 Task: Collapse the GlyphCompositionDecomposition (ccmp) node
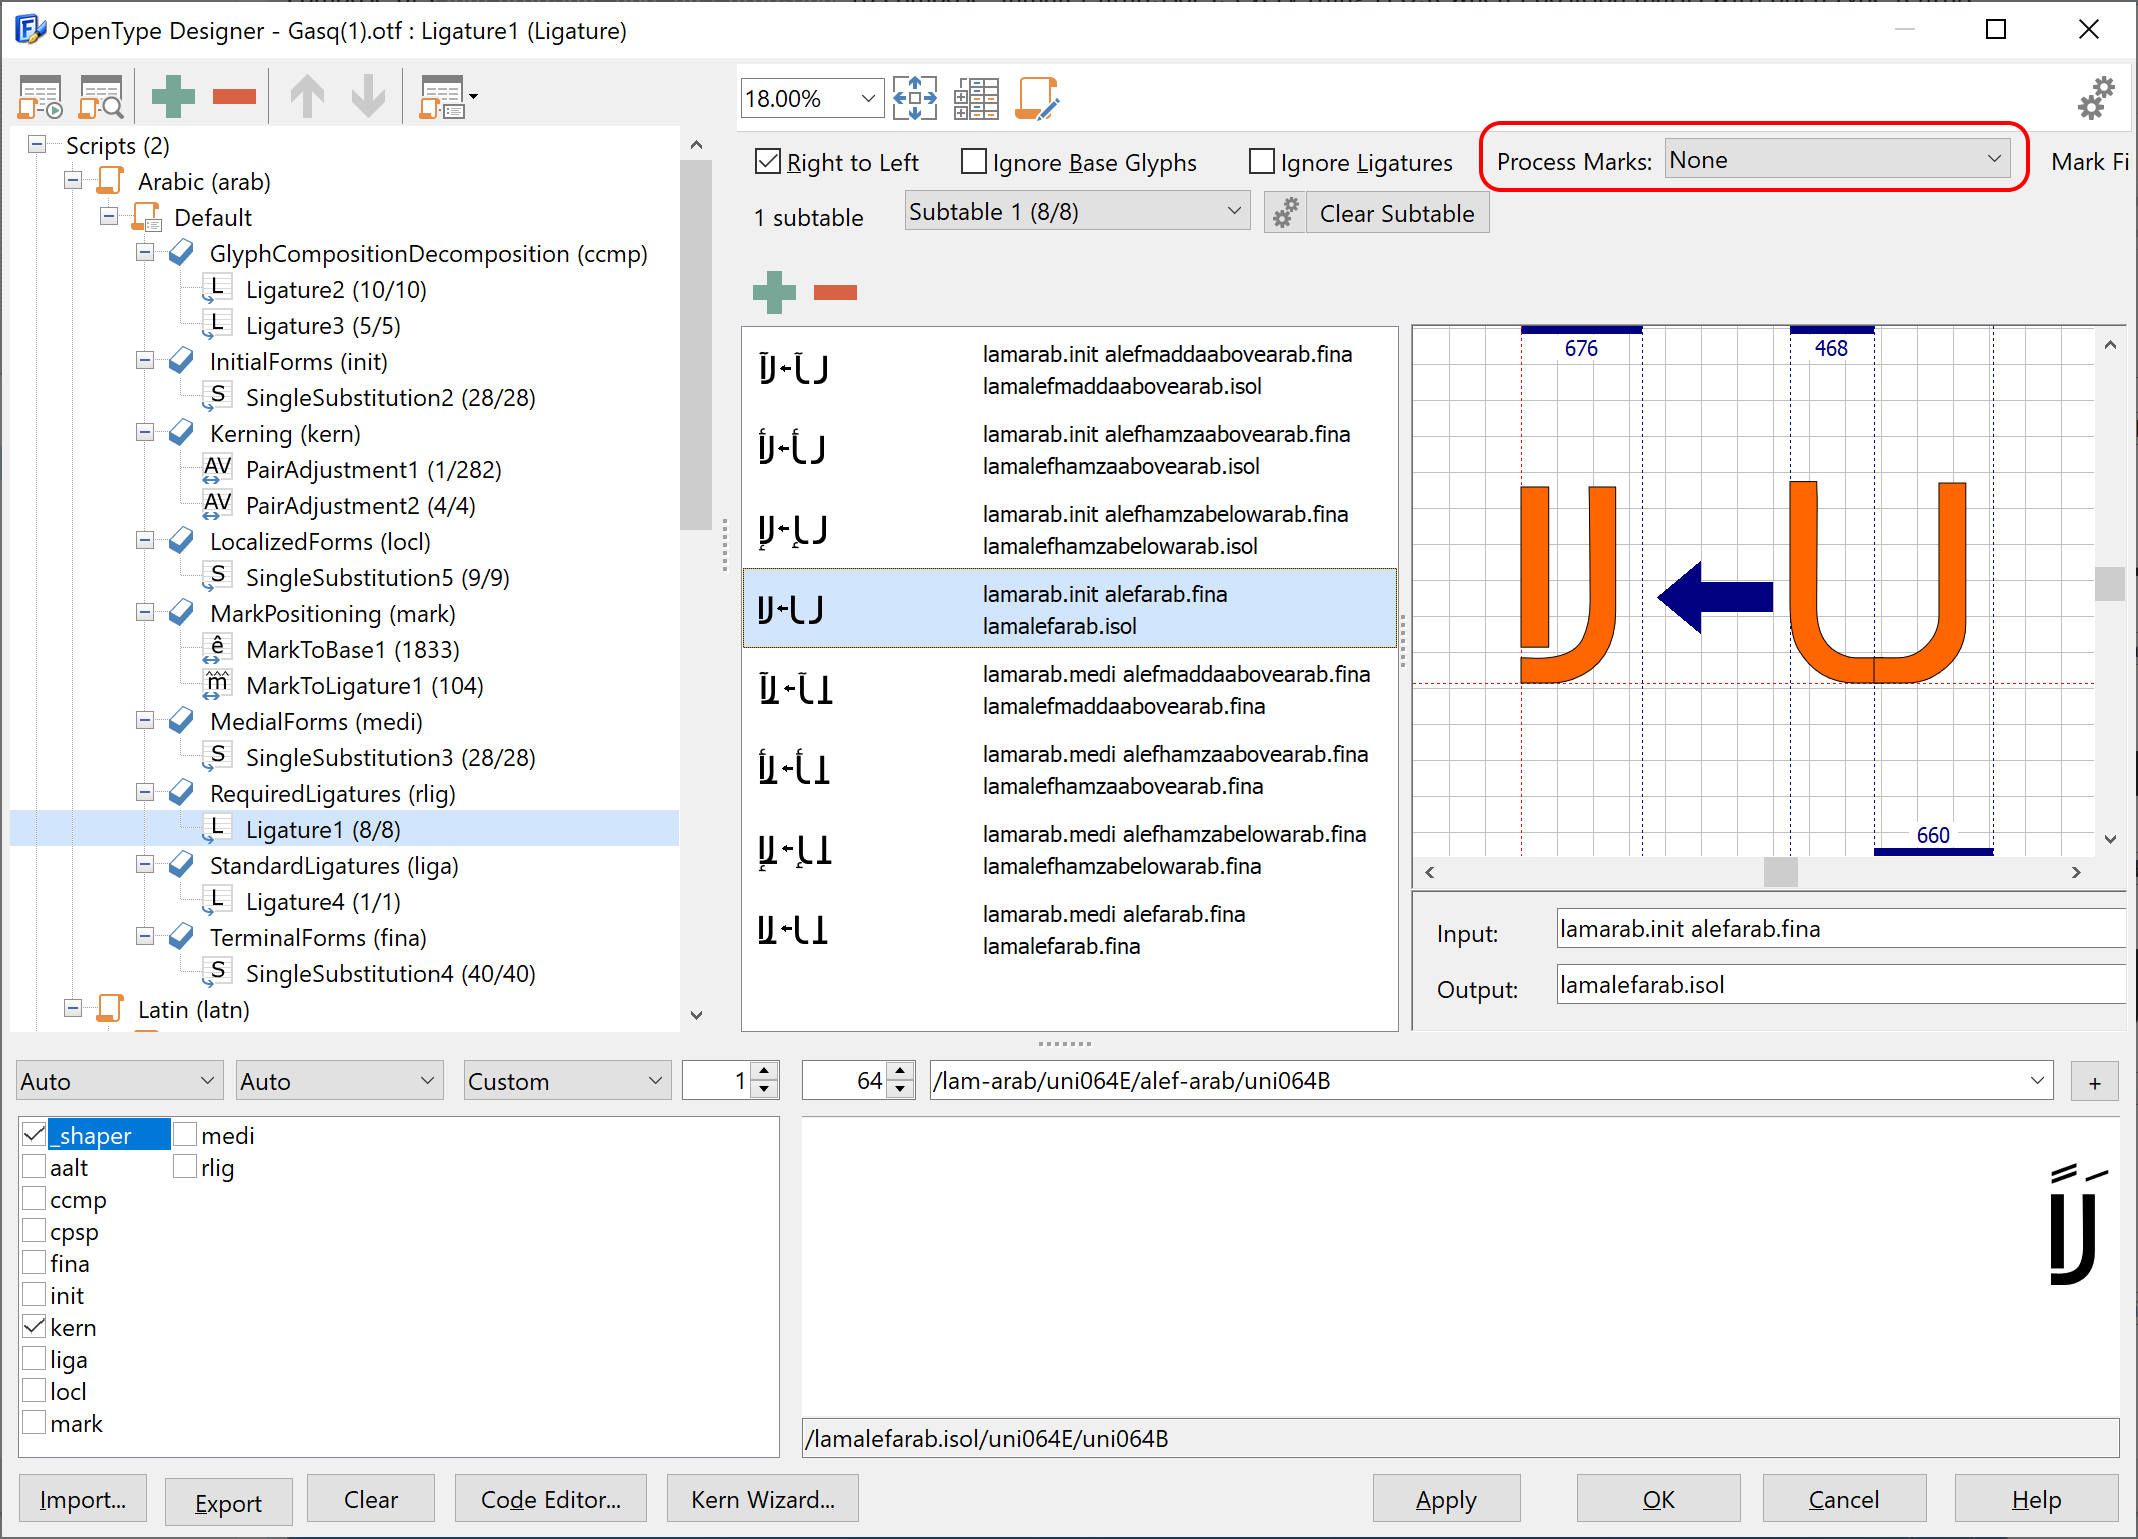(x=145, y=253)
